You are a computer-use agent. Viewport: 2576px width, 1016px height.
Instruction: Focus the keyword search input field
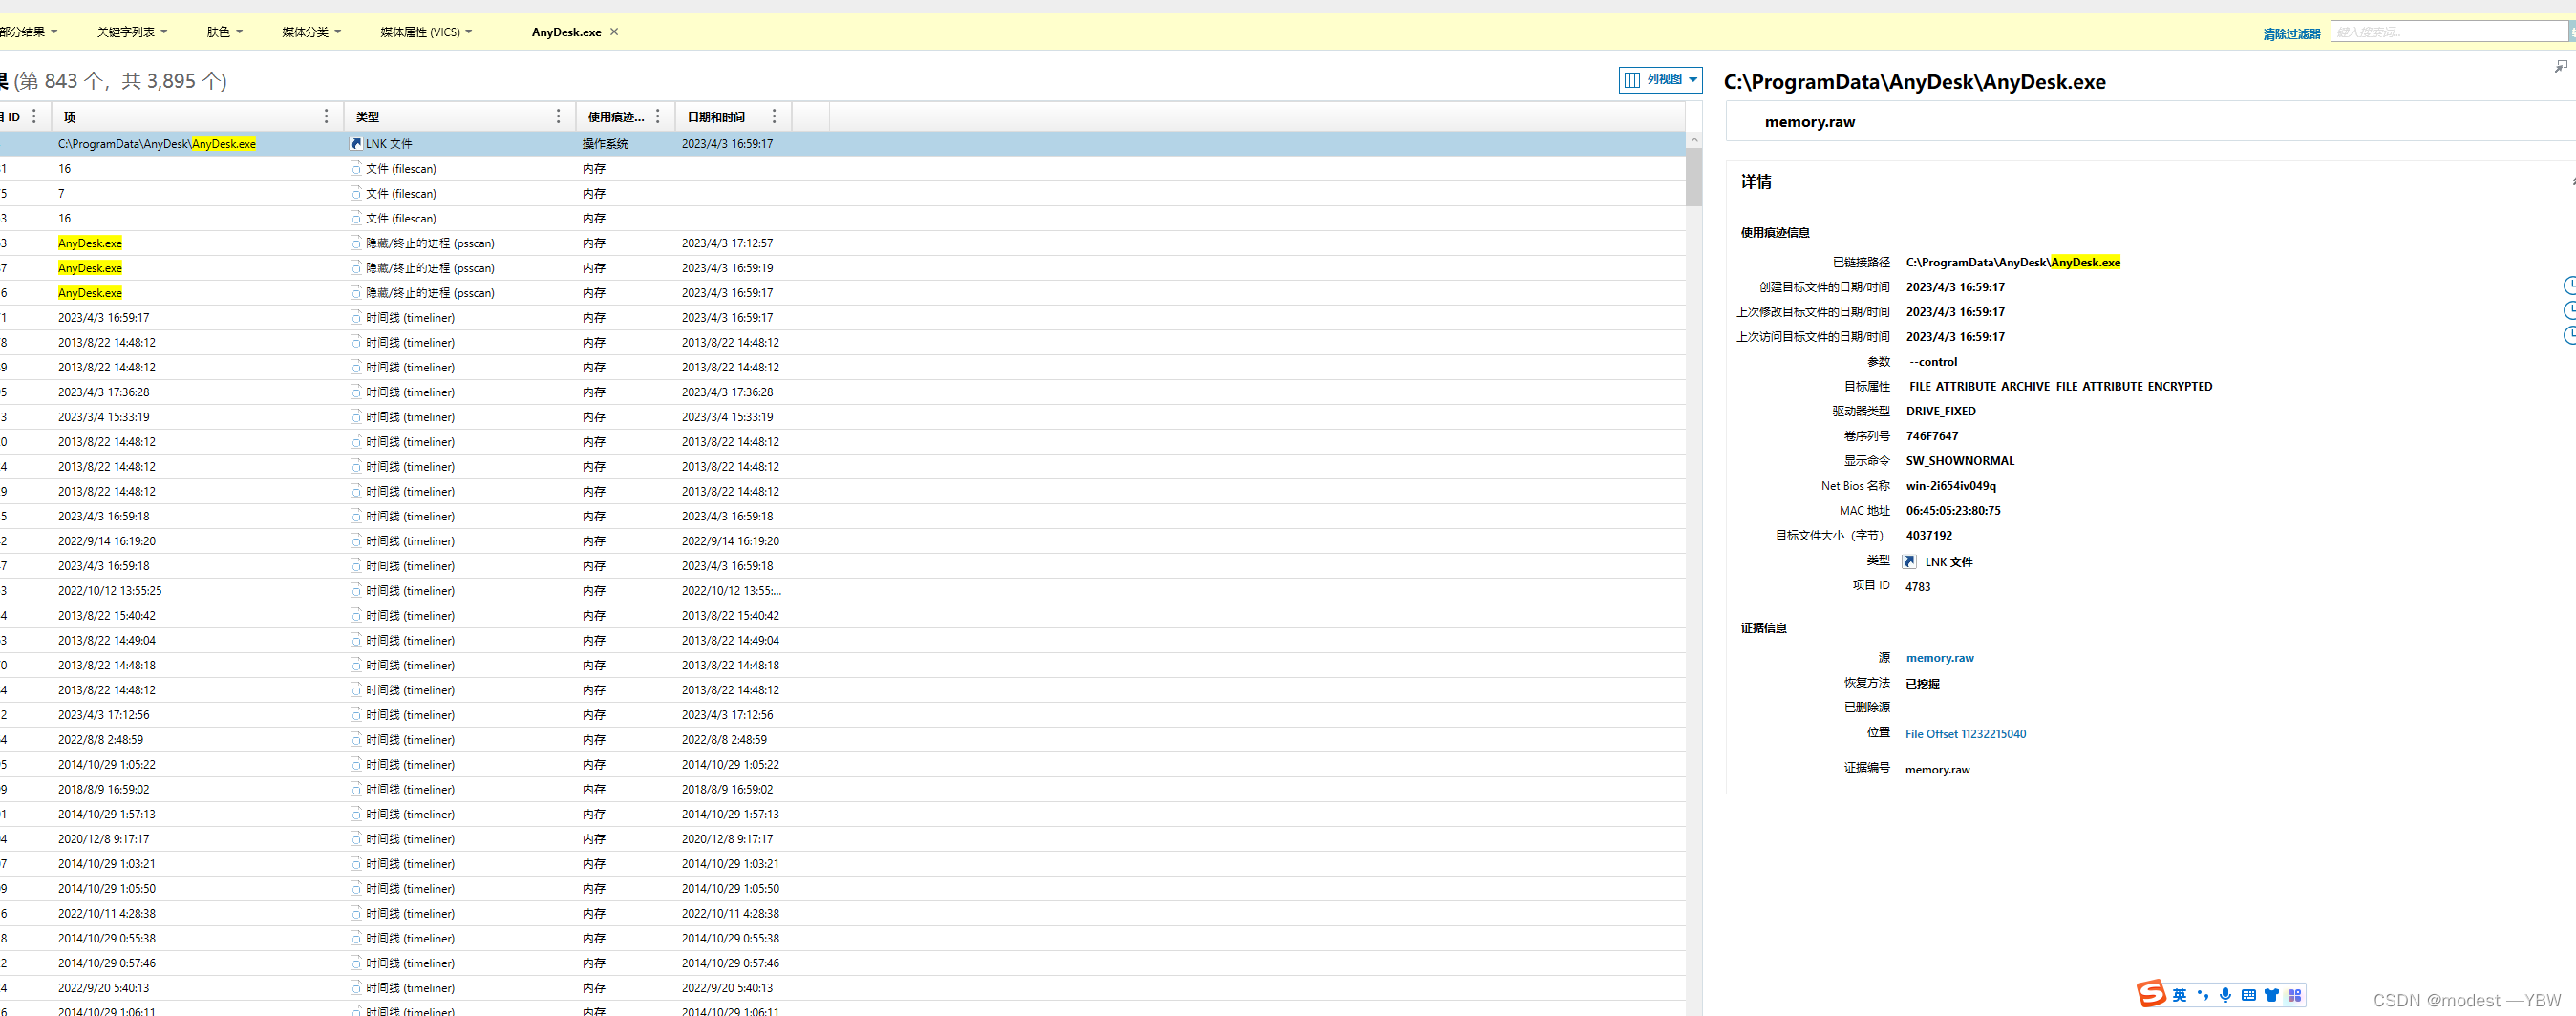(x=2448, y=32)
